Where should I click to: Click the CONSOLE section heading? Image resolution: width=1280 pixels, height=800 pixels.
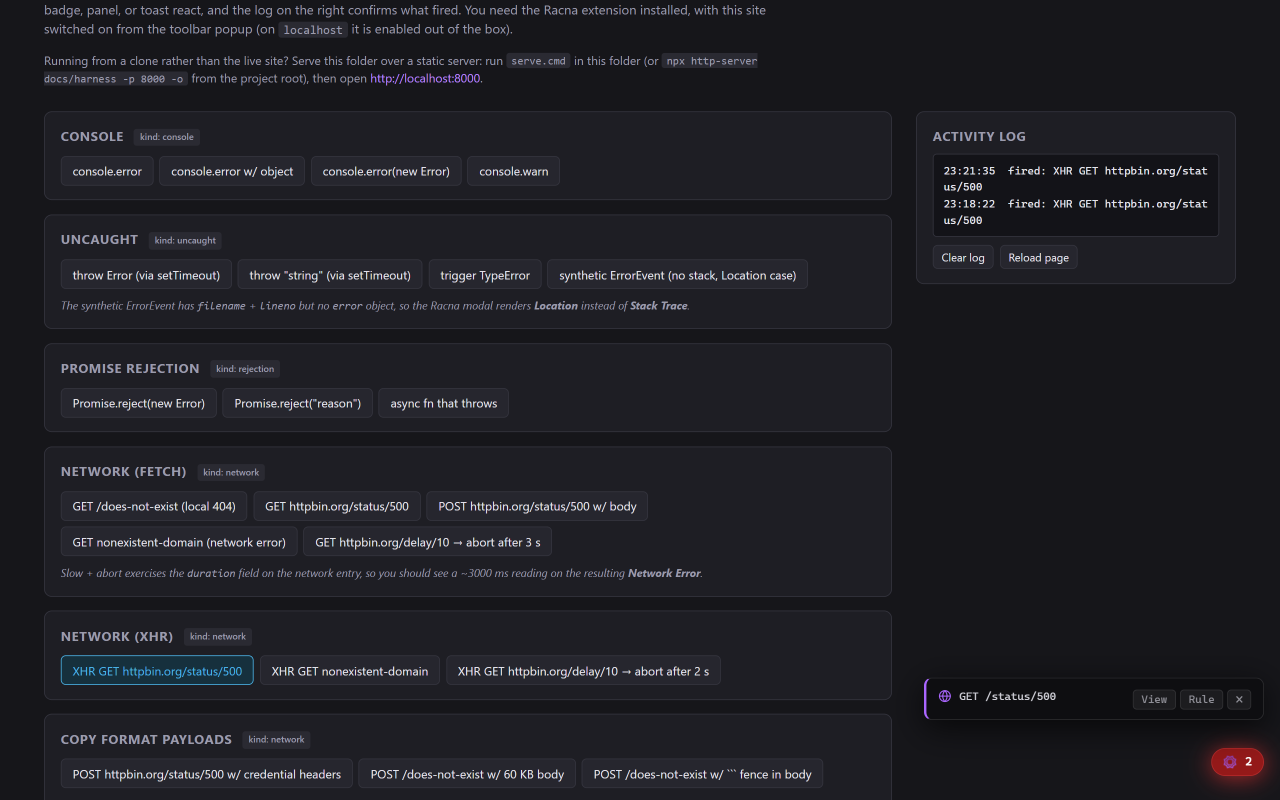click(x=92, y=136)
